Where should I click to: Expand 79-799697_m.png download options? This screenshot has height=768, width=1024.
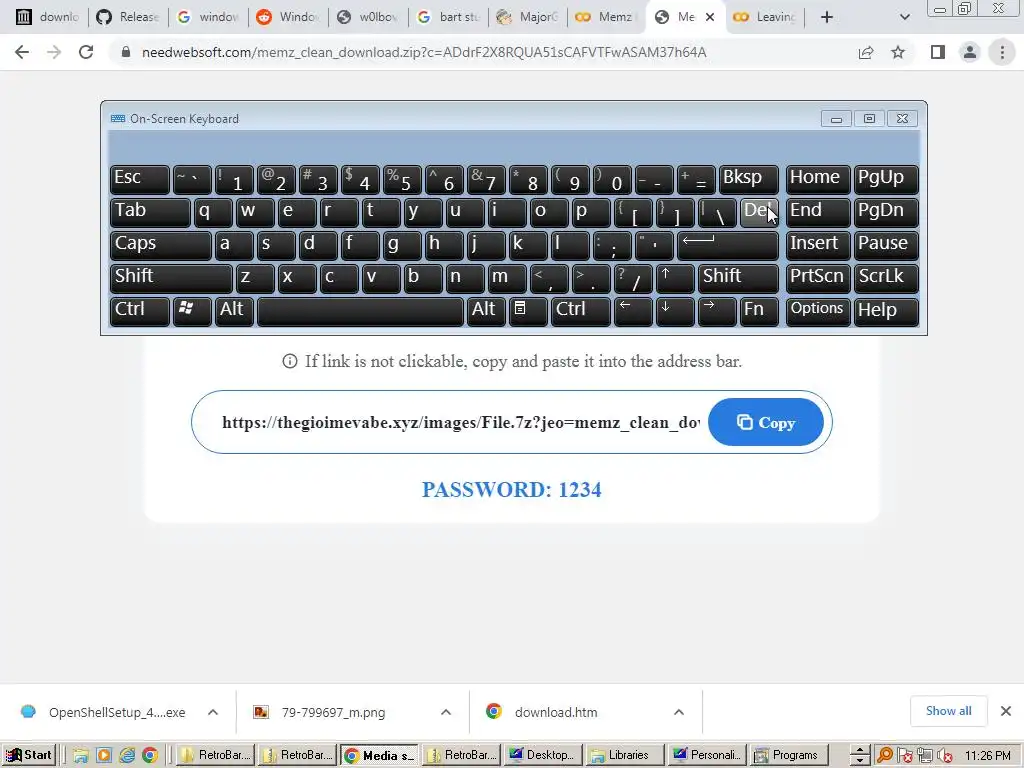[x=446, y=712]
